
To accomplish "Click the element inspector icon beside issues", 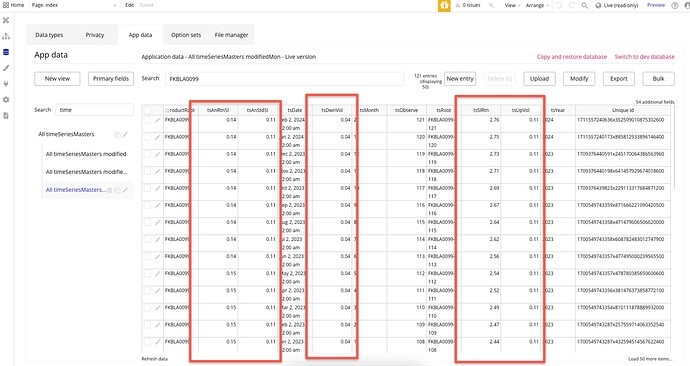I will point(491,5).
